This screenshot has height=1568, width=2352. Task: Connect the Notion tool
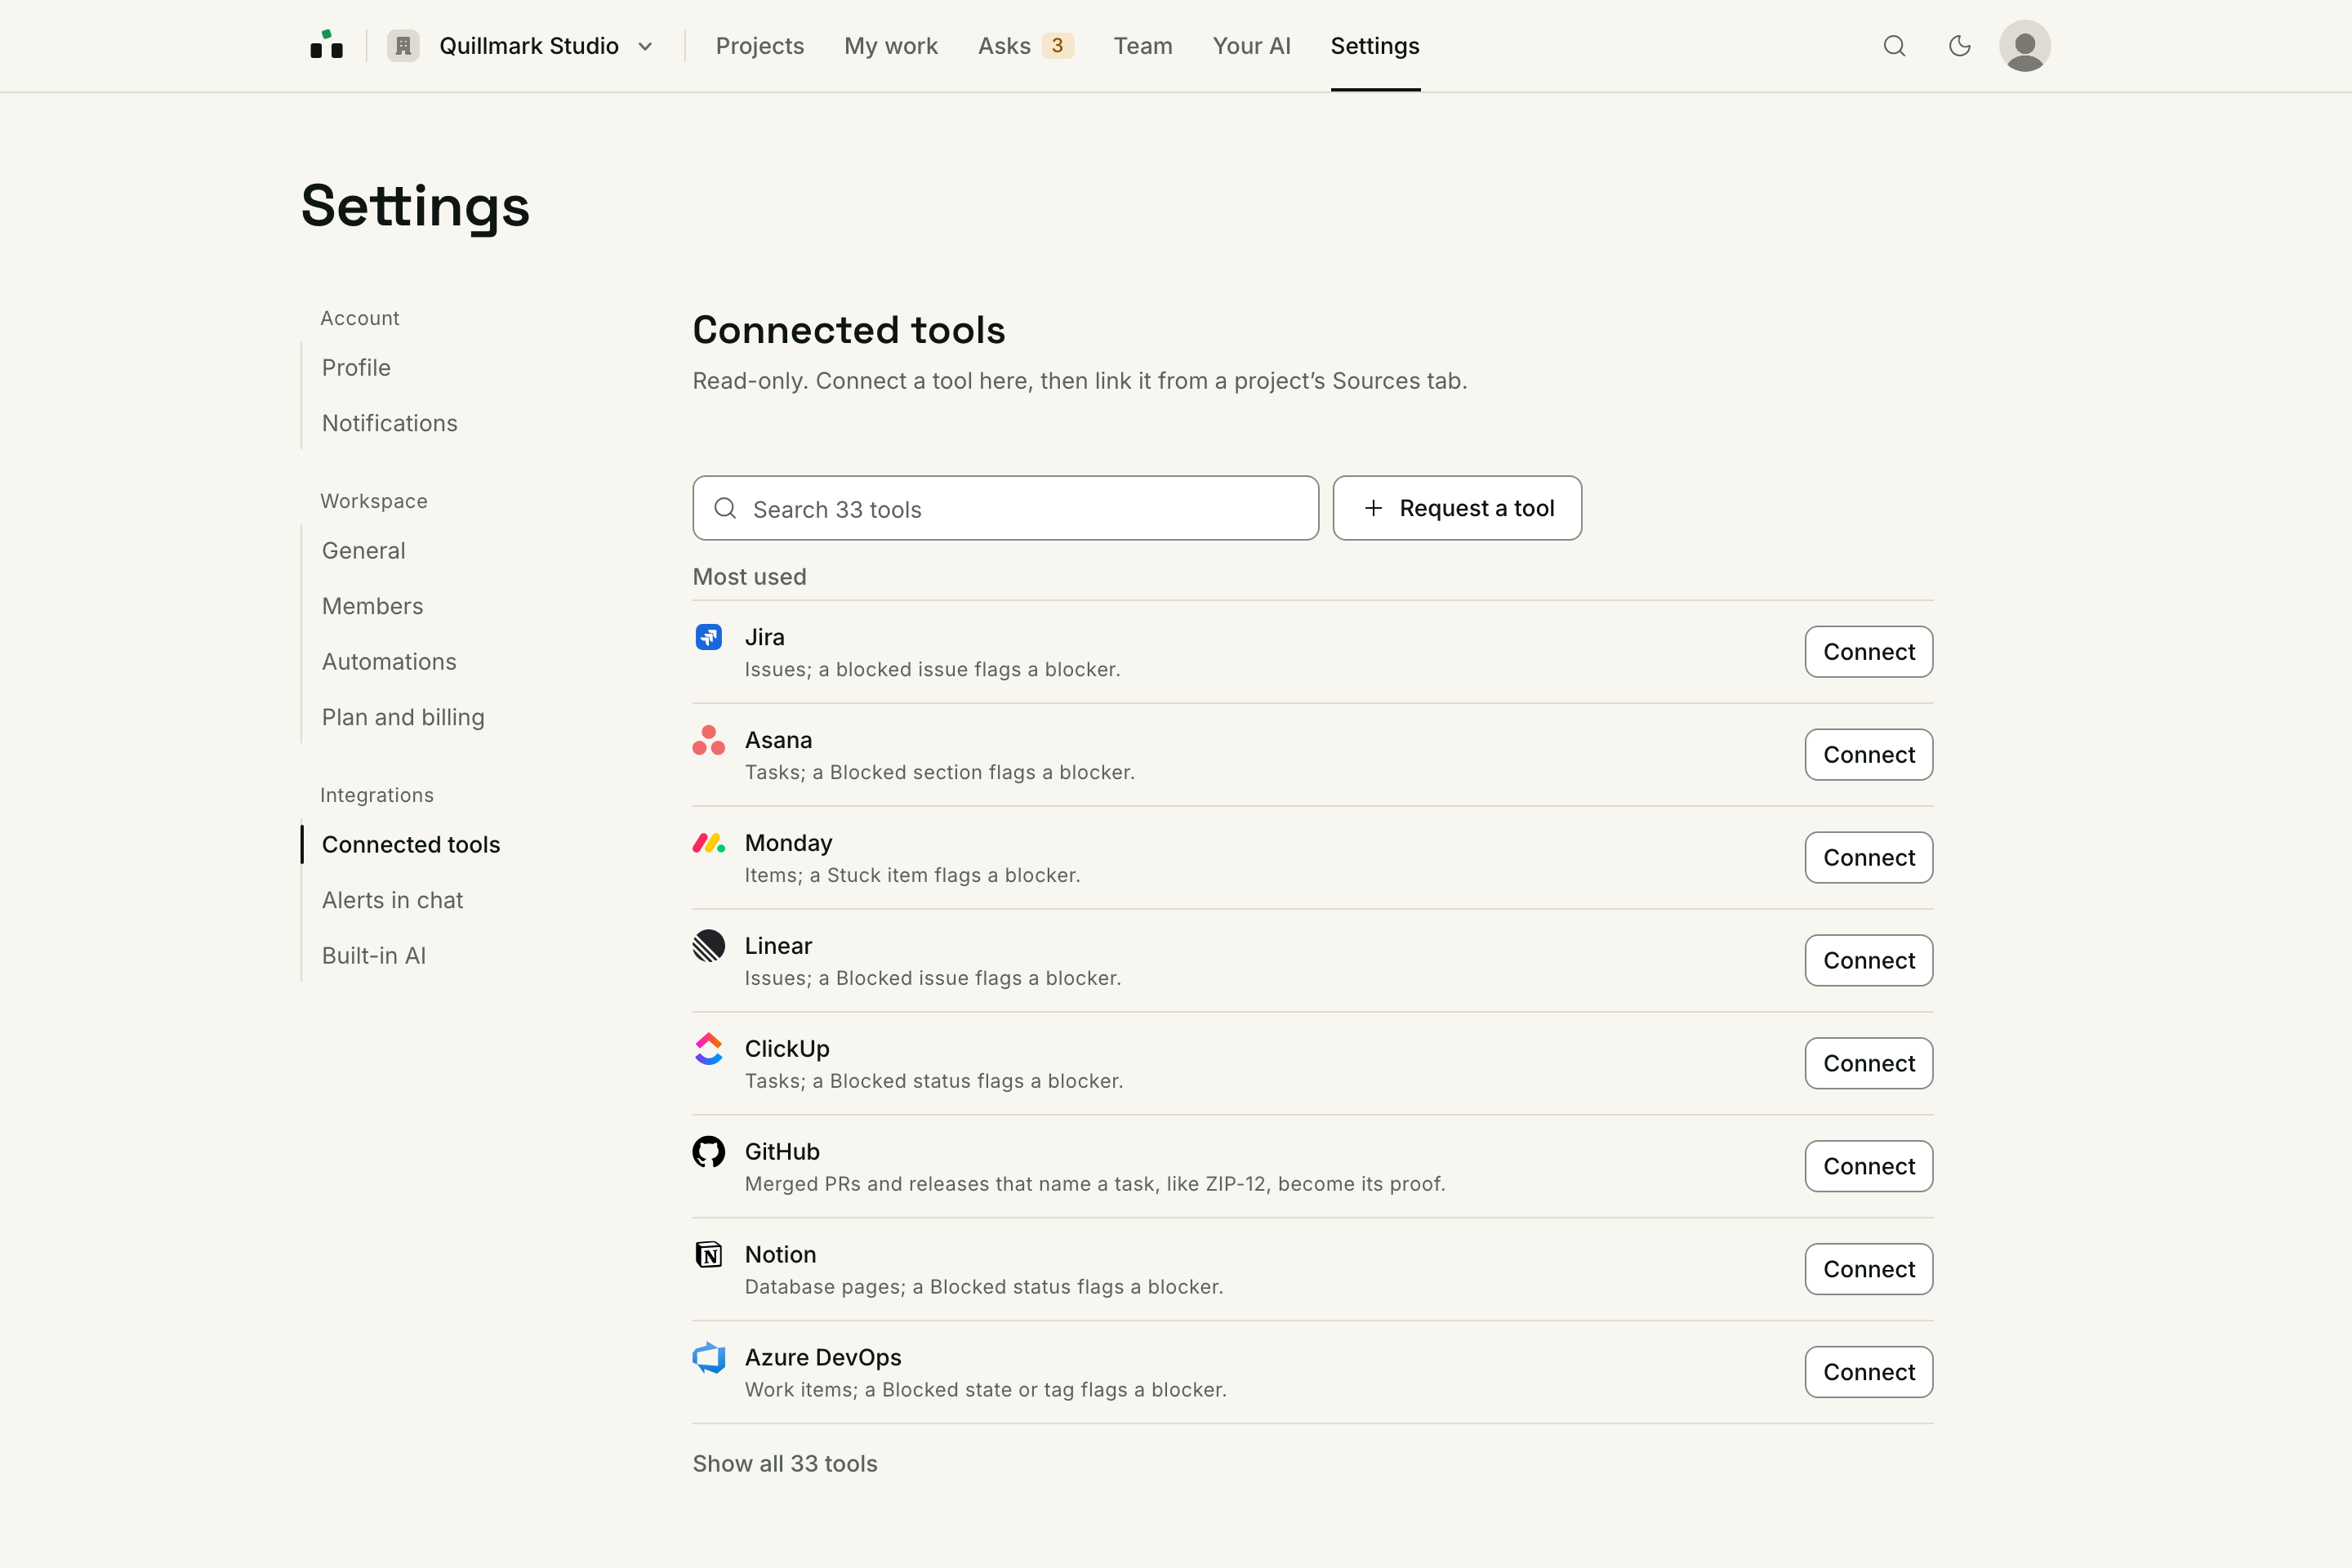click(1868, 1269)
